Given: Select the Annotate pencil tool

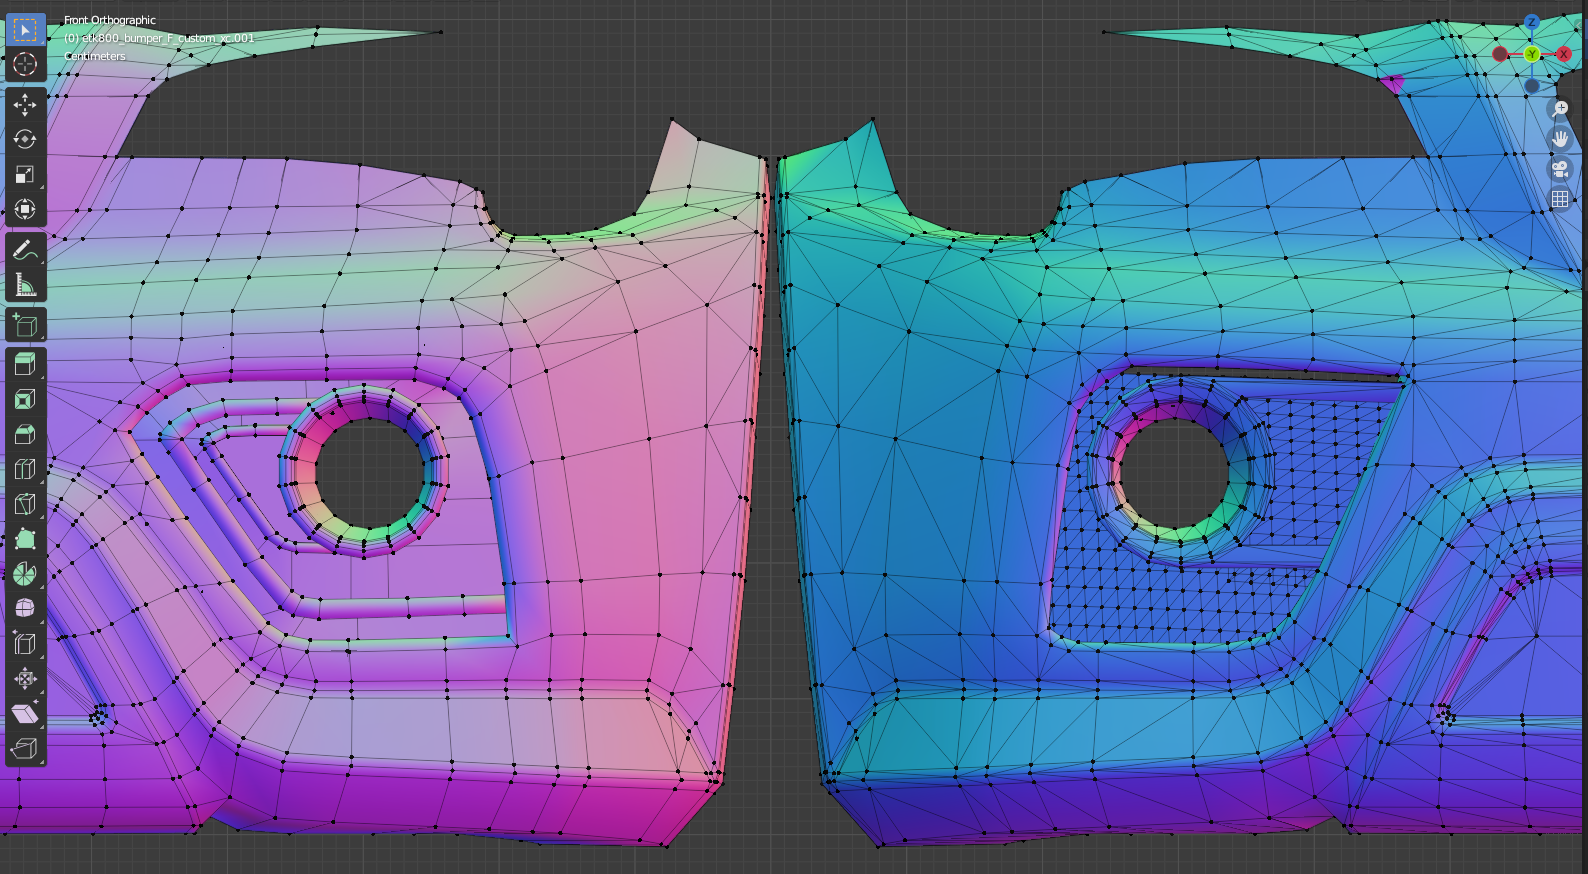Looking at the screenshot, I should [x=25, y=250].
